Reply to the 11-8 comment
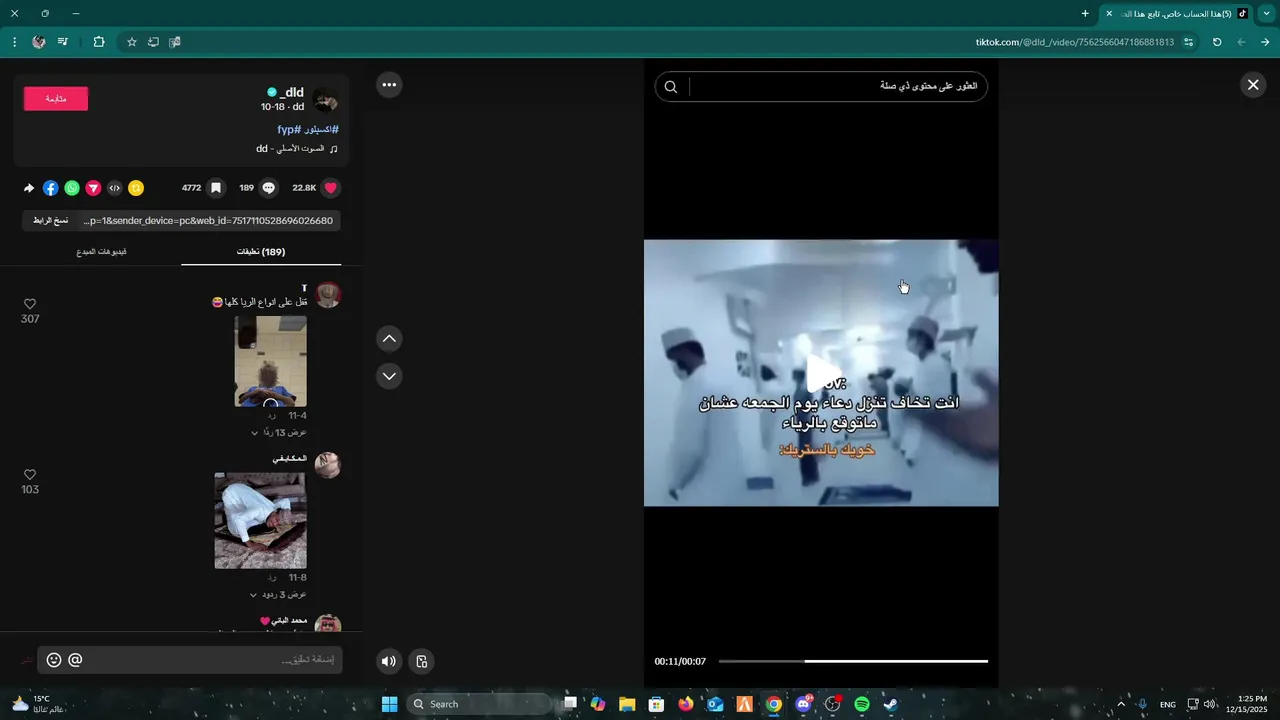Screen dimensions: 1280x720 click(x=271, y=578)
